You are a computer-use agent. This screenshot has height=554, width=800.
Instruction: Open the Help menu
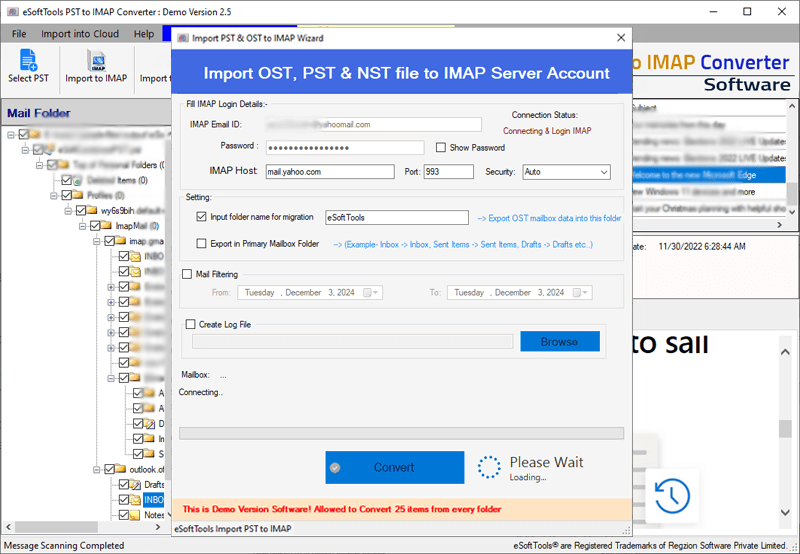(144, 34)
